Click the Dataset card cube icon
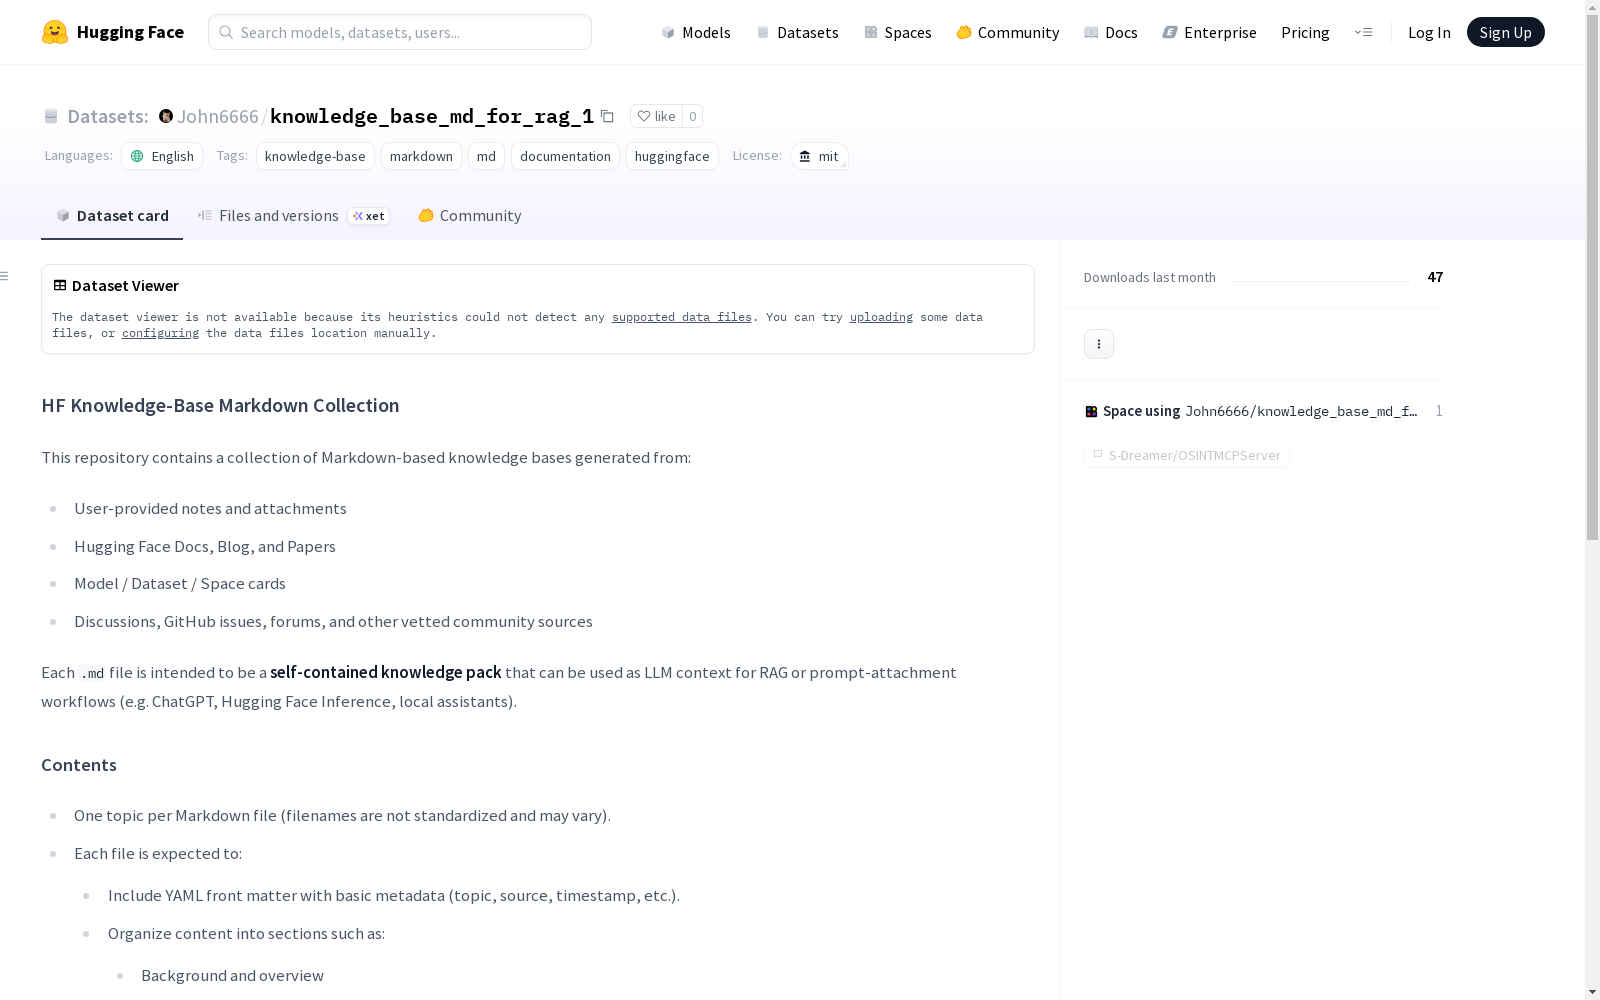Viewport: 1600px width, 1000px height. [x=63, y=215]
